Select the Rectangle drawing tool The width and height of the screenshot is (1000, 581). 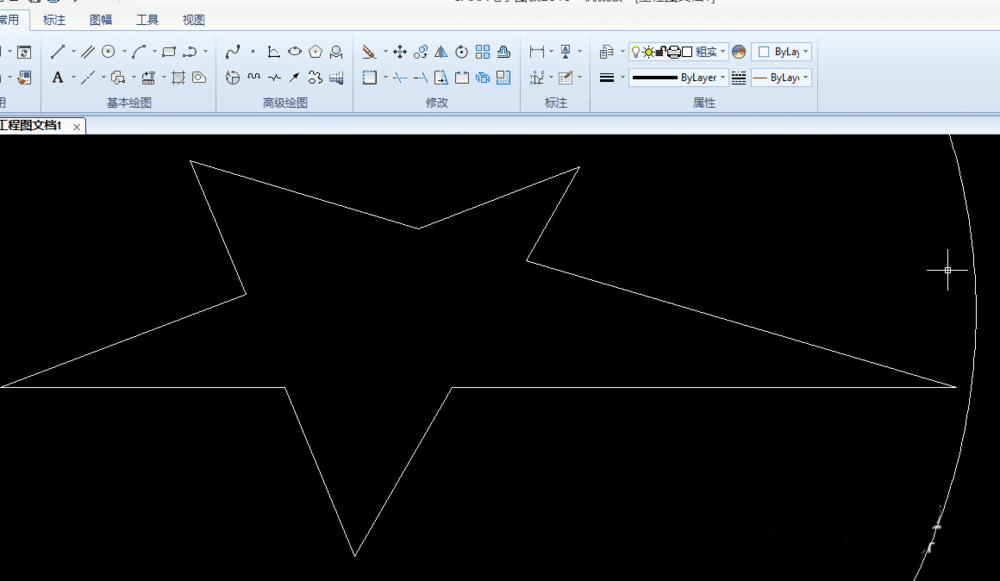click(168, 52)
